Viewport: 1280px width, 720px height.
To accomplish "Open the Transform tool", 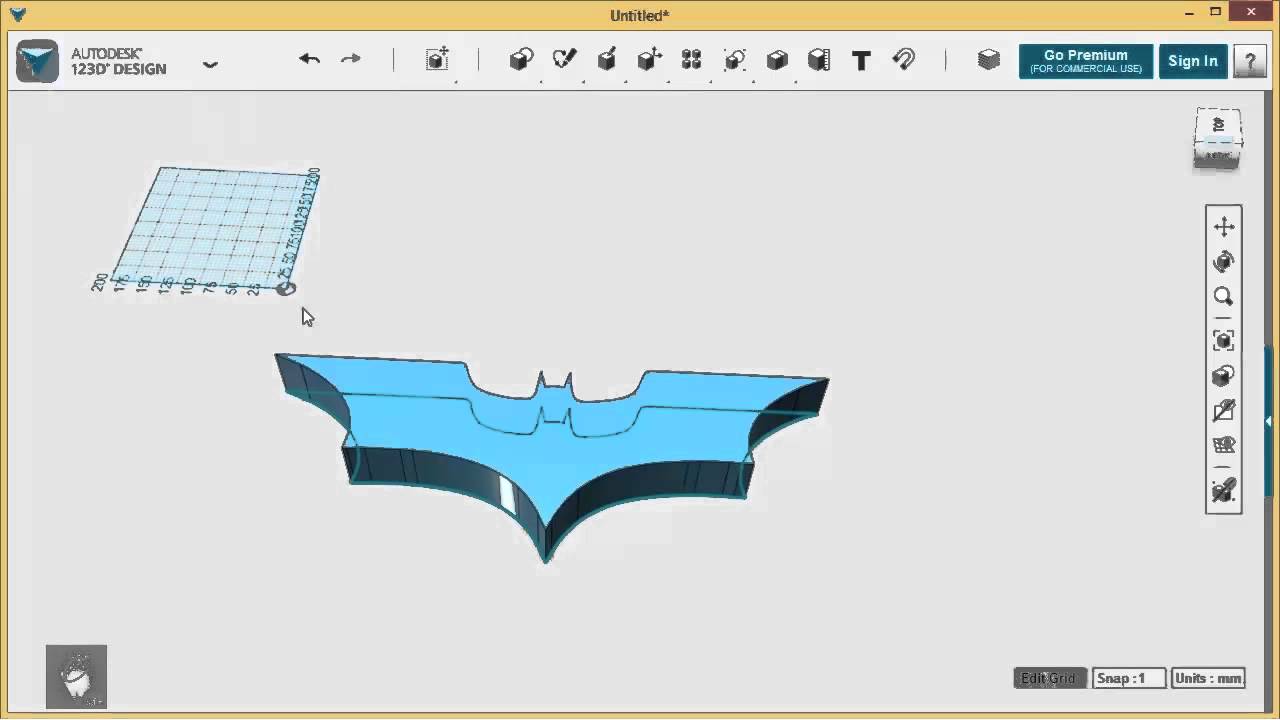I will (x=437, y=60).
